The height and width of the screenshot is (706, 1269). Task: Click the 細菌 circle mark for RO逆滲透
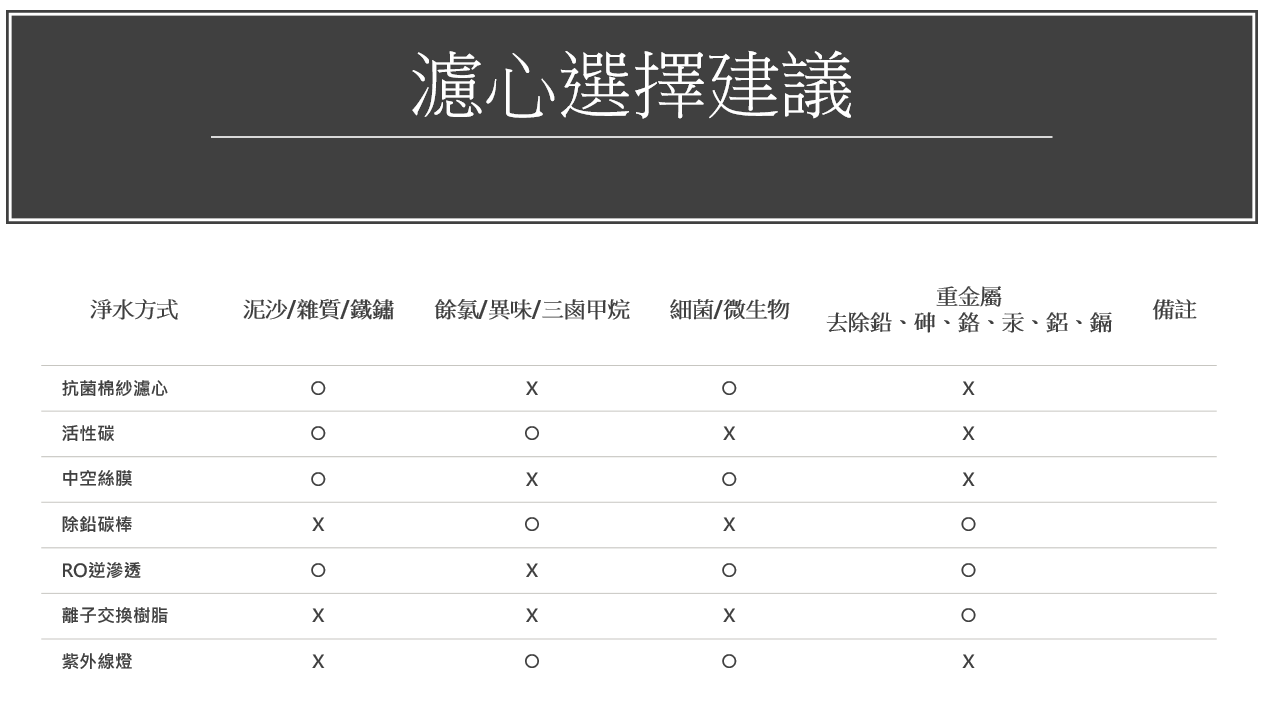point(729,570)
